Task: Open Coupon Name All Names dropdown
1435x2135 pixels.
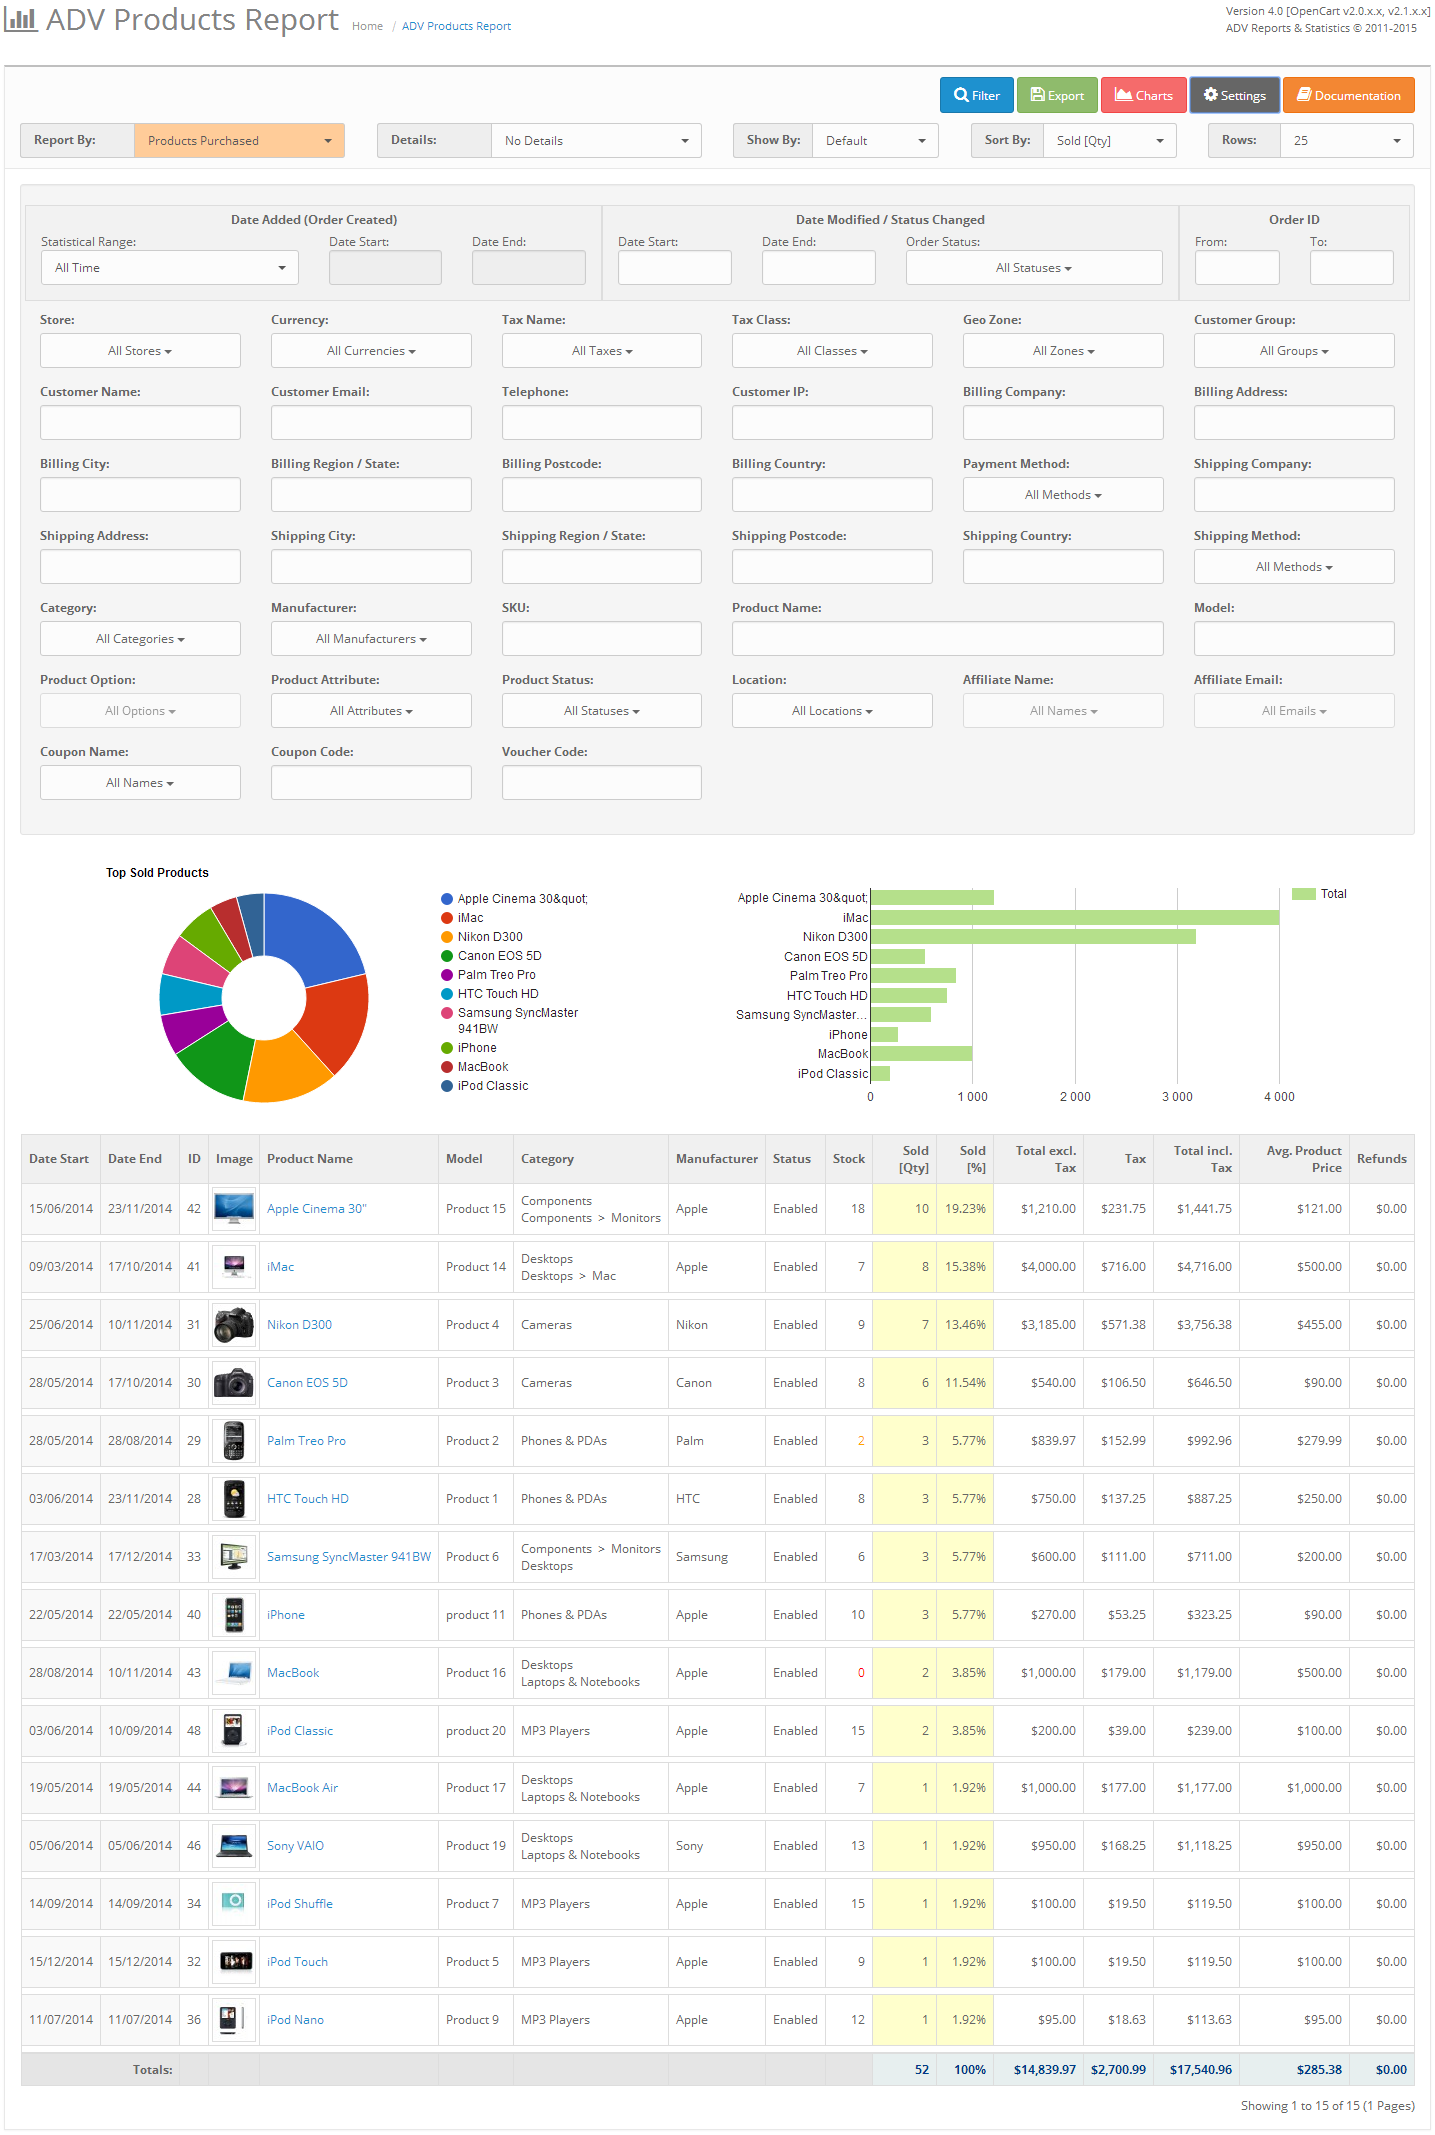Action: 140,783
